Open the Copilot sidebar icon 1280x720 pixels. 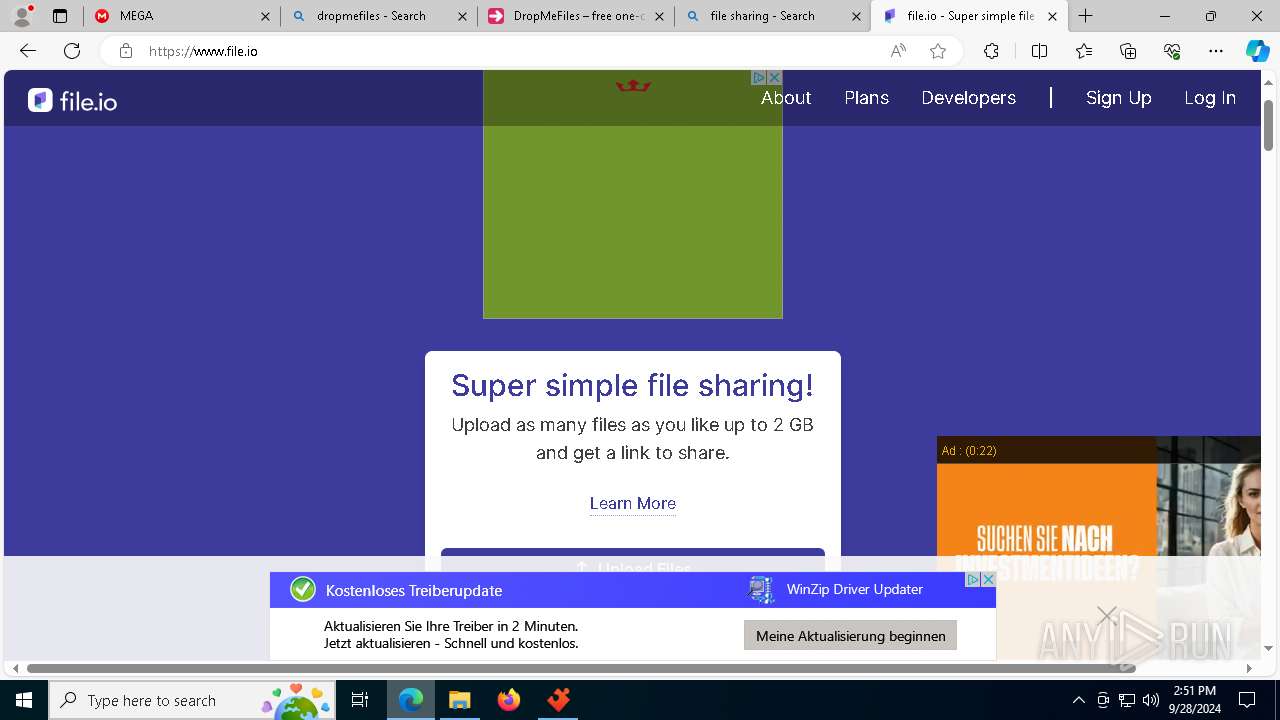[x=1257, y=51]
